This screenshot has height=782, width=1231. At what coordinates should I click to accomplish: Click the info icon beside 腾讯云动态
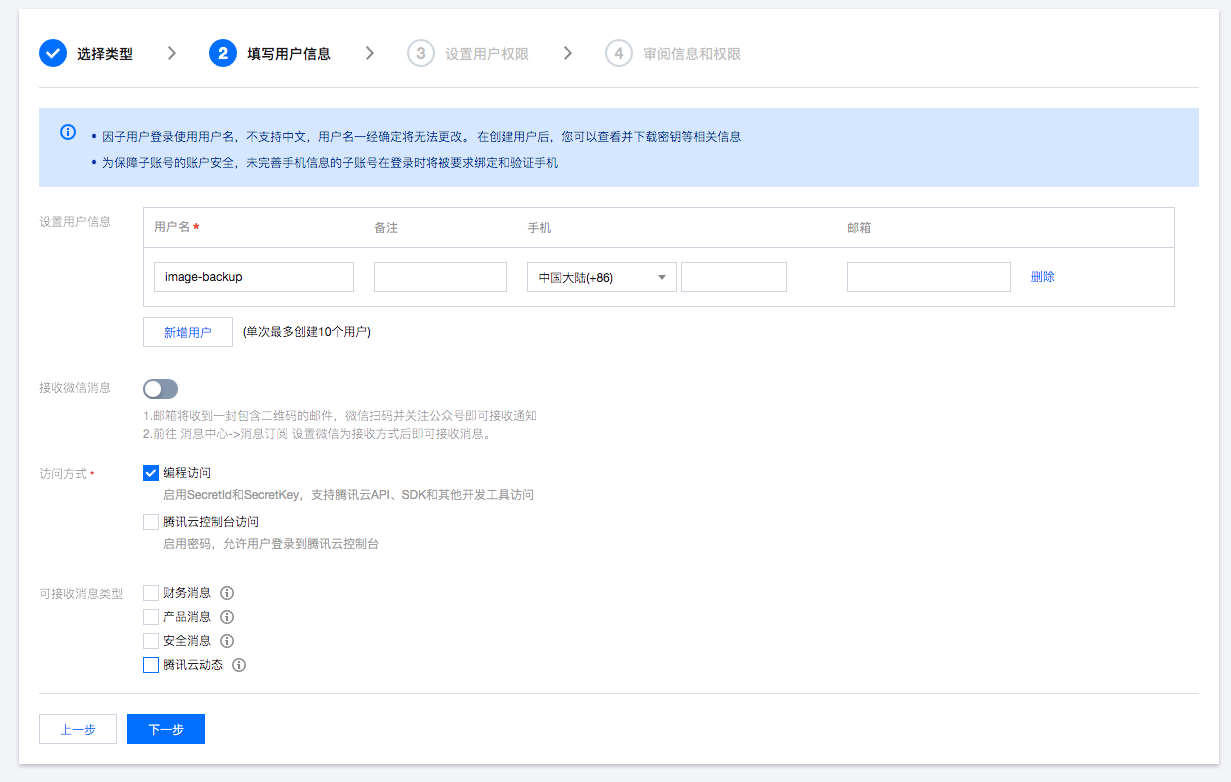click(x=239, y=665)
